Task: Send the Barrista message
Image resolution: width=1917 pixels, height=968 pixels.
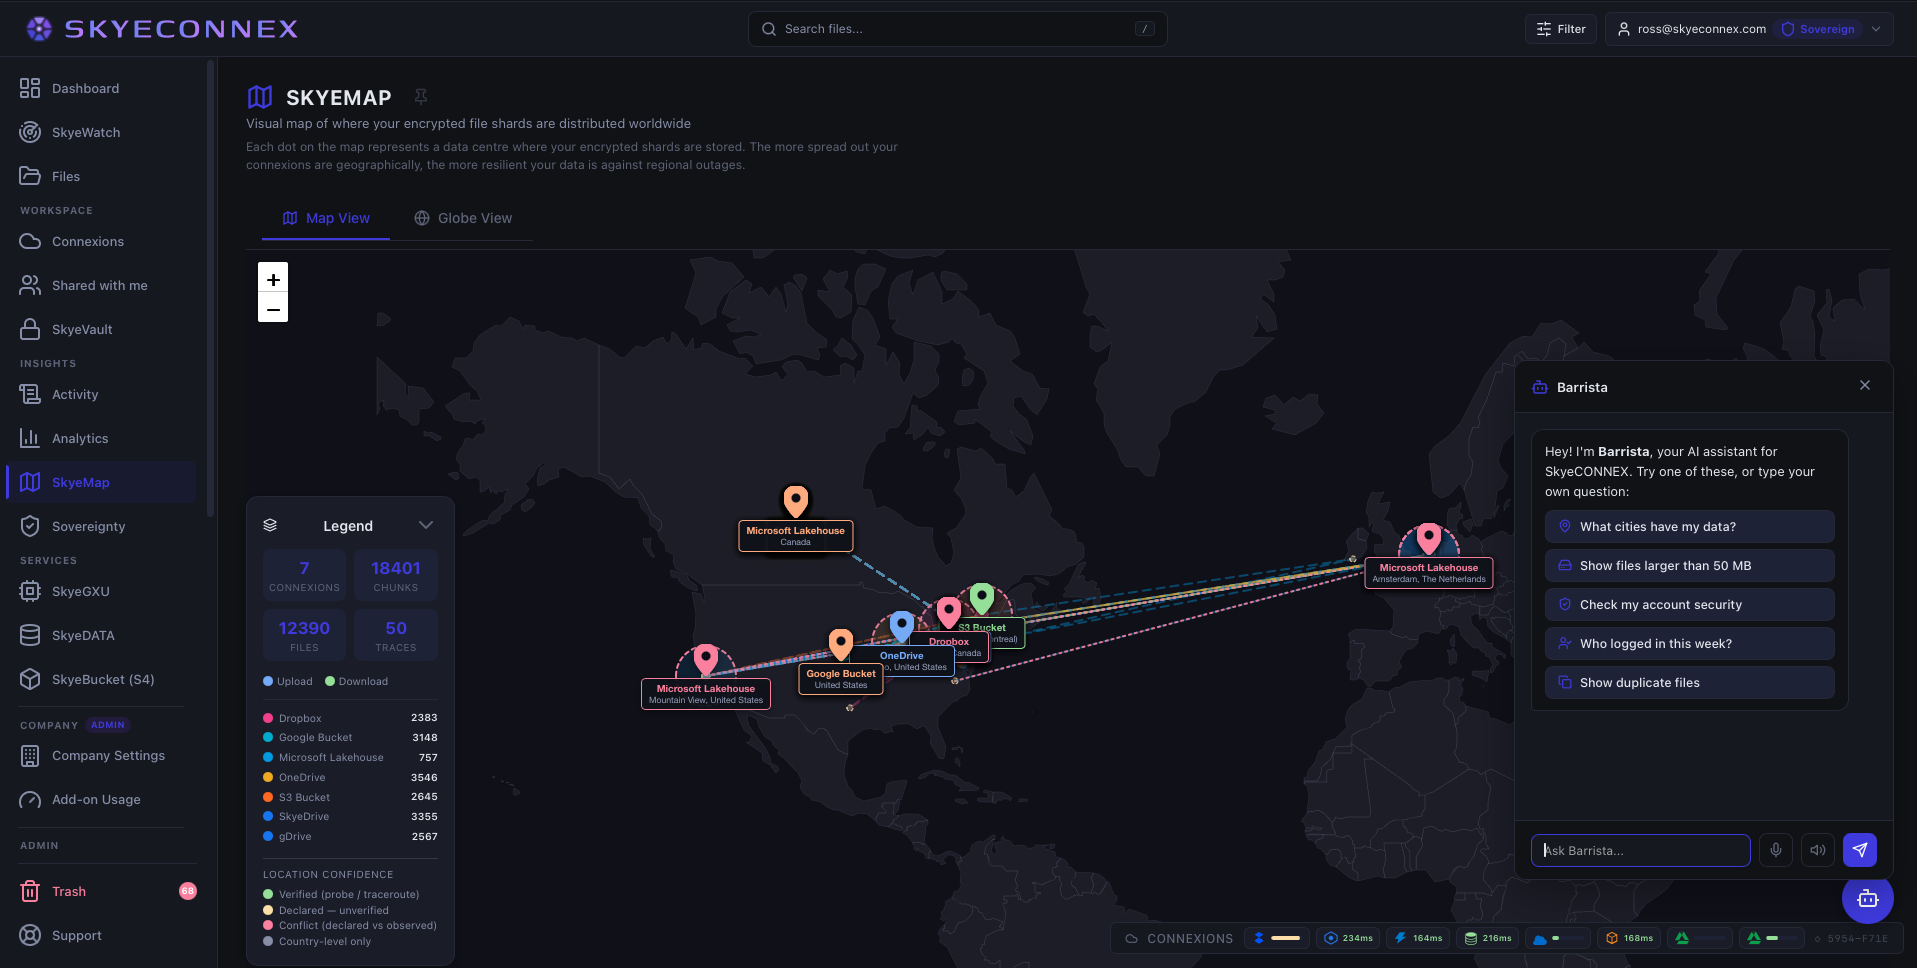Action: (x=1860, y=850)
